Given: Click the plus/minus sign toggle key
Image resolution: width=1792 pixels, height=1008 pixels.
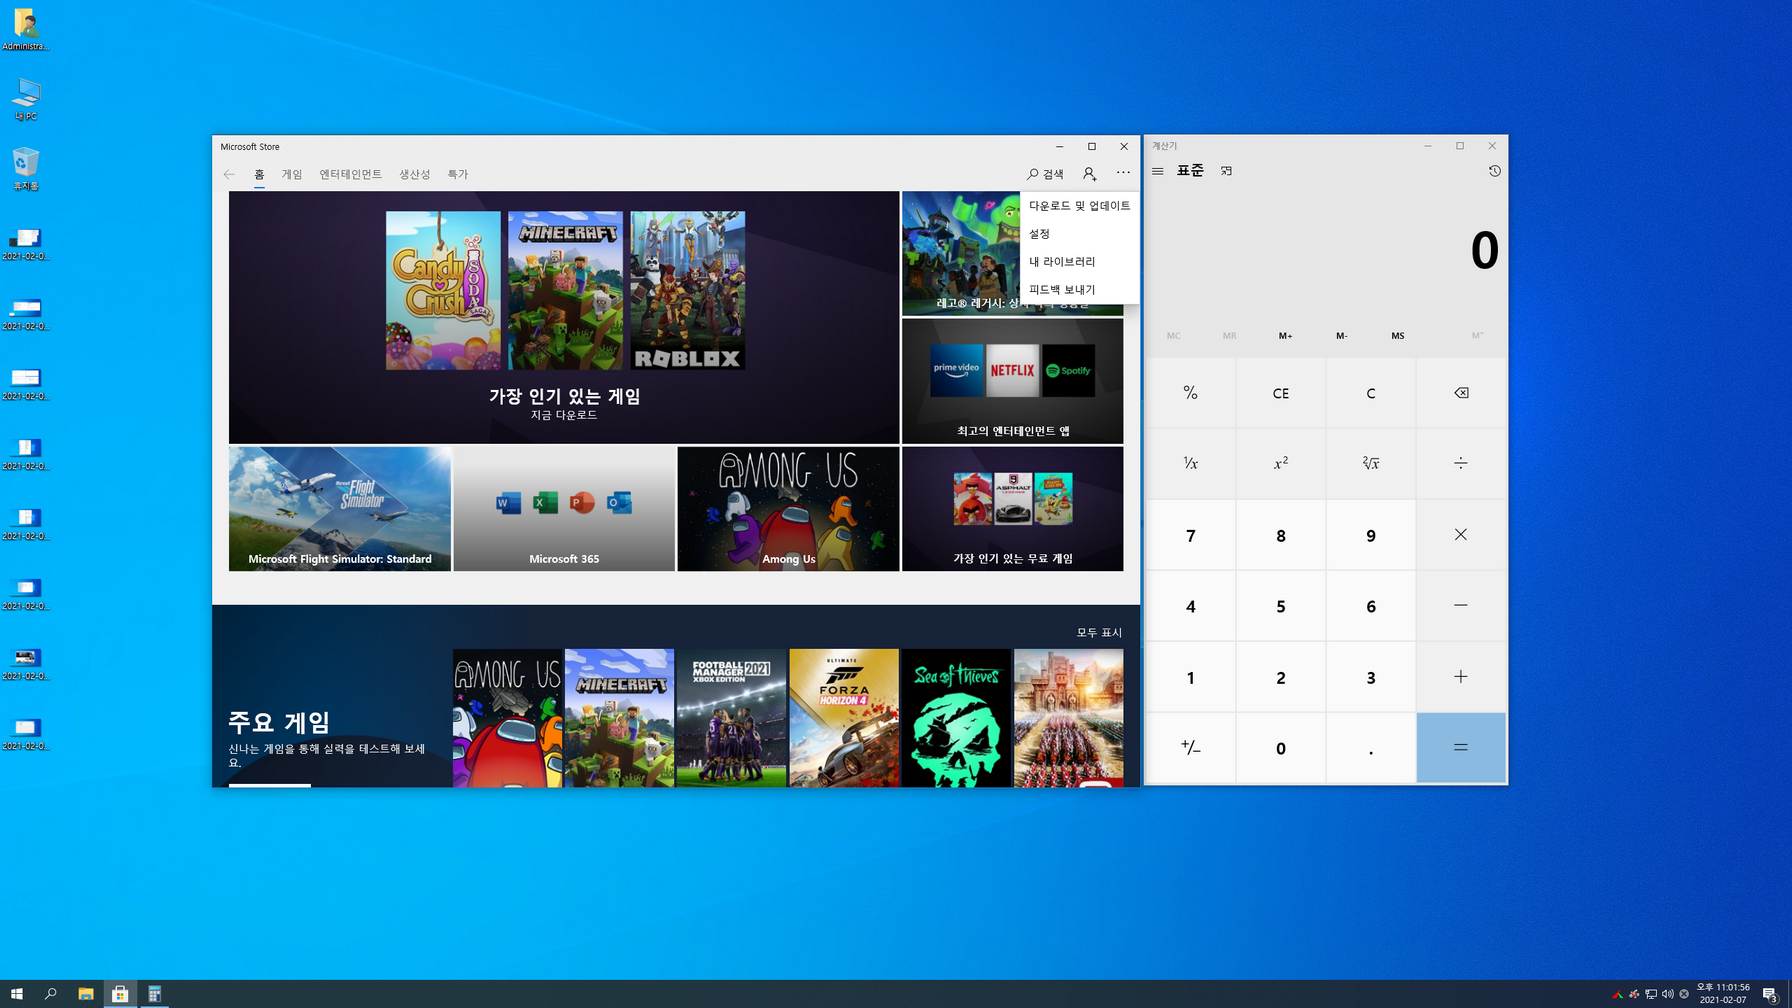Looking at the screenshot, I should [x=1190, y=748].
